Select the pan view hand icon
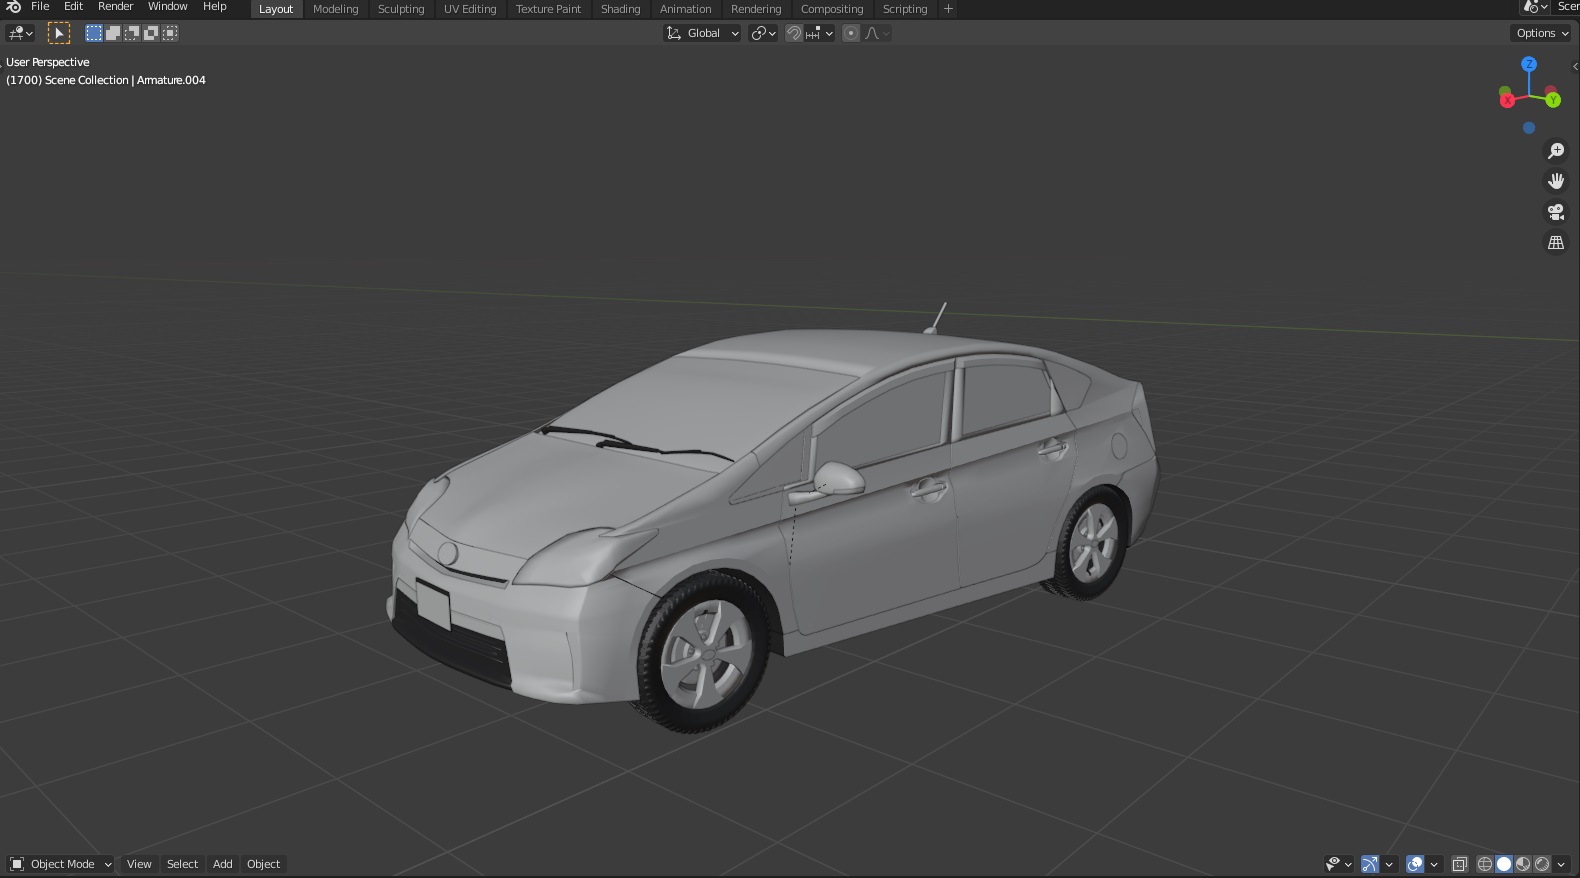The height and width of the screenshot is (878, 1580). pos(1556,181)
